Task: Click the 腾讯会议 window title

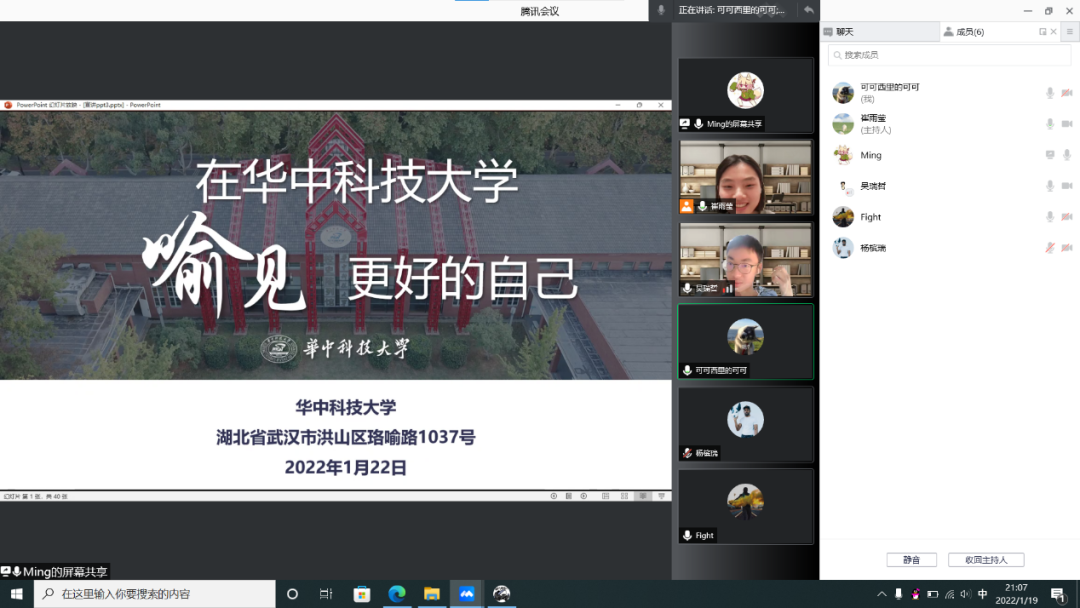Action: click(539, 11)
